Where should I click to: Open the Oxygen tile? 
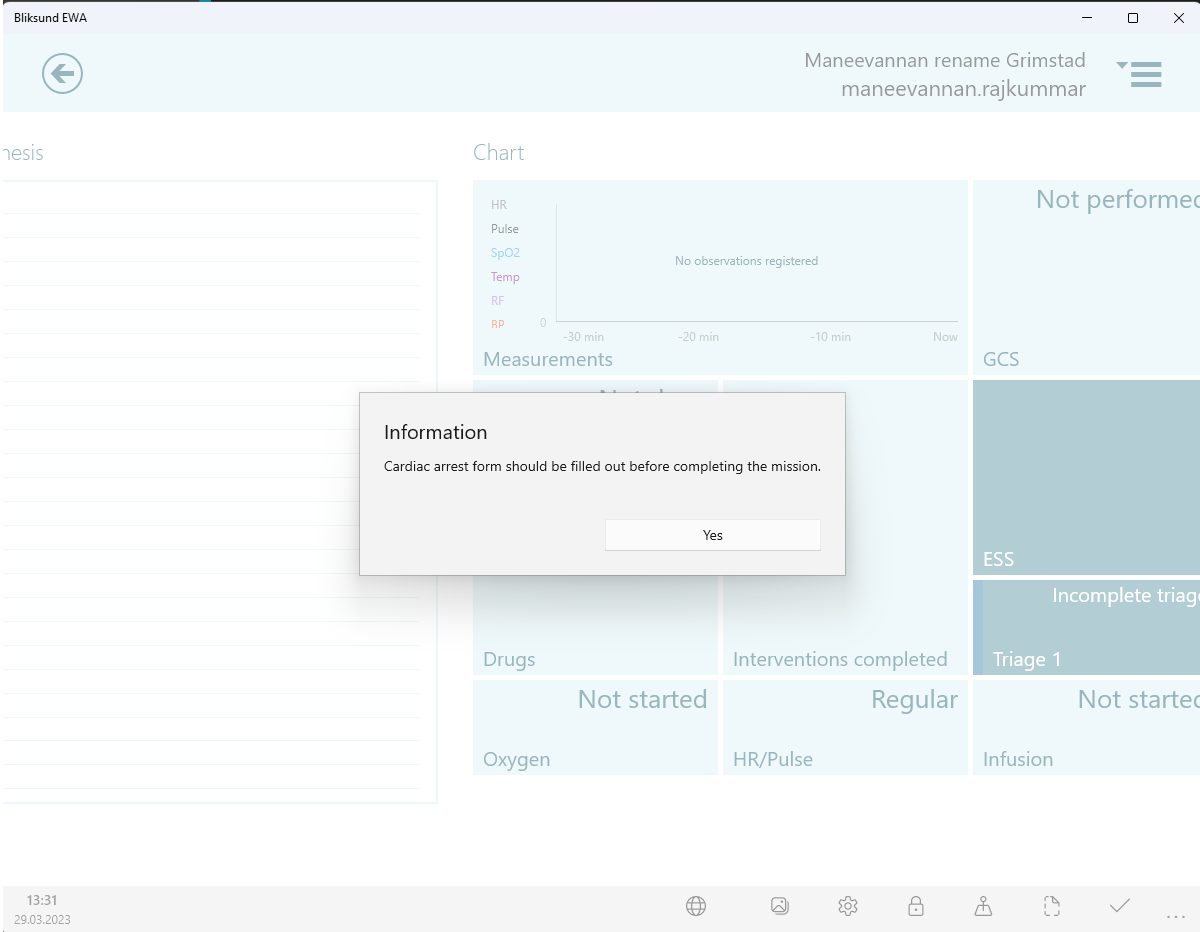tap(595, 727)
